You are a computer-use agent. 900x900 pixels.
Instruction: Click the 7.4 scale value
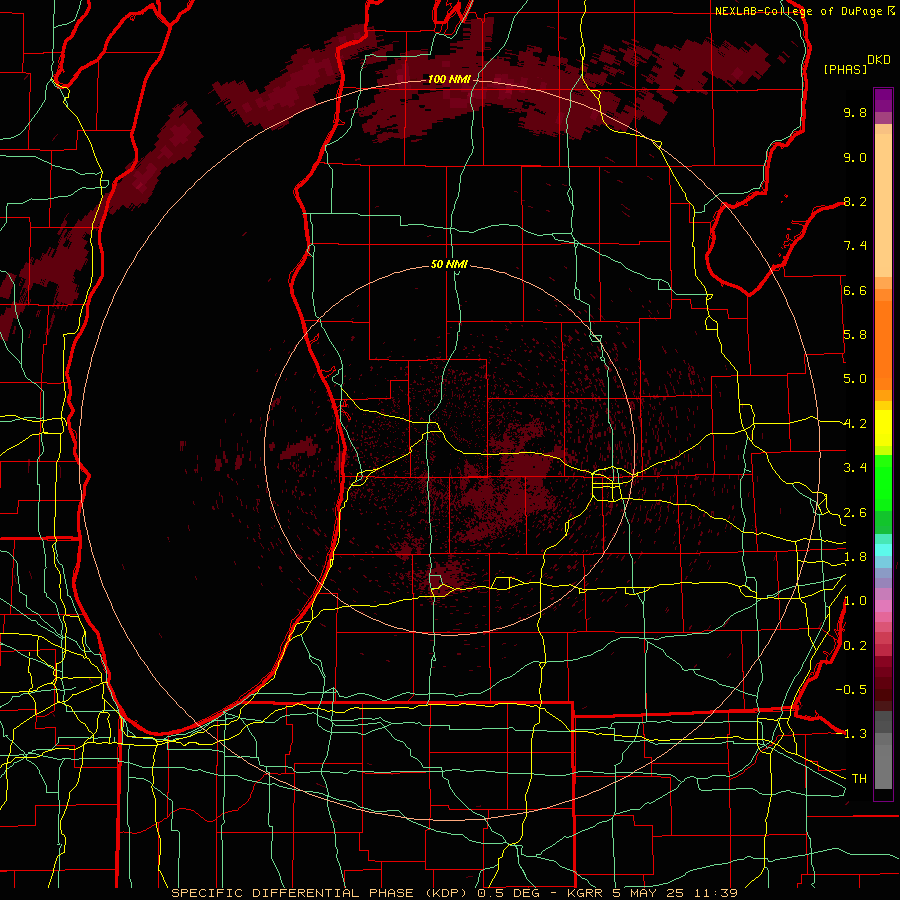point(855,246)
